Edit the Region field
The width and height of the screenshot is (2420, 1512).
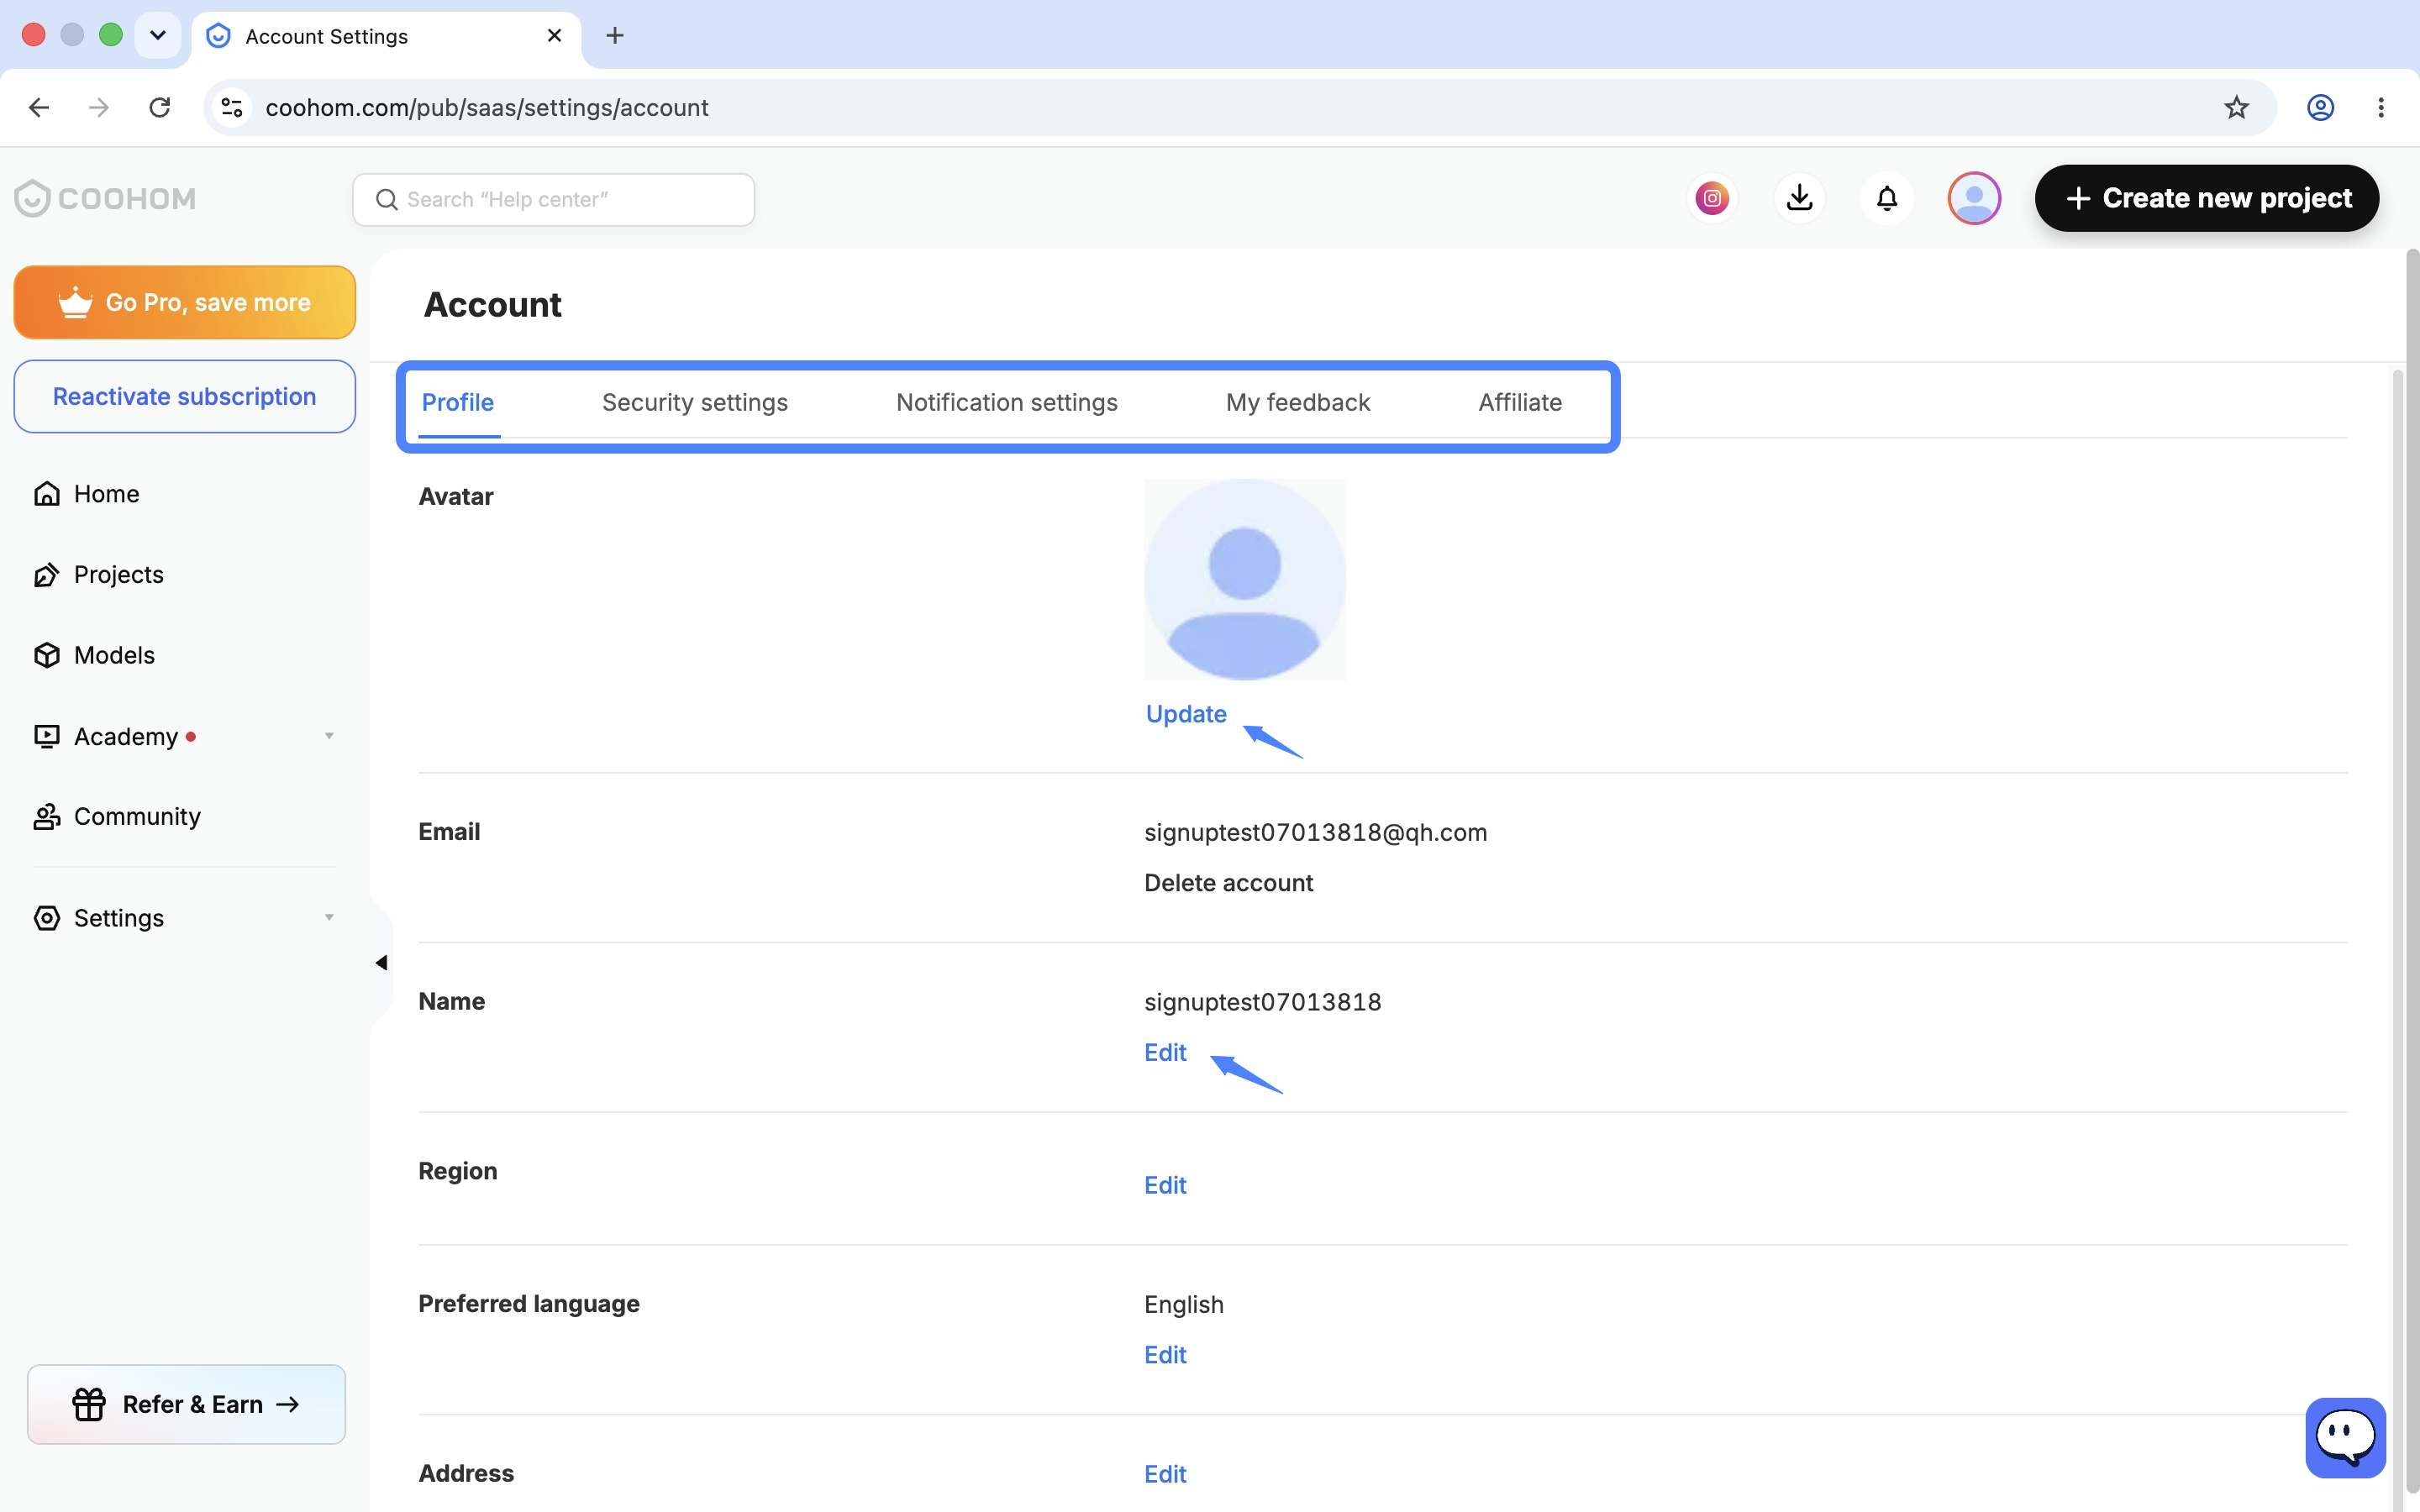(1165, 1185)
